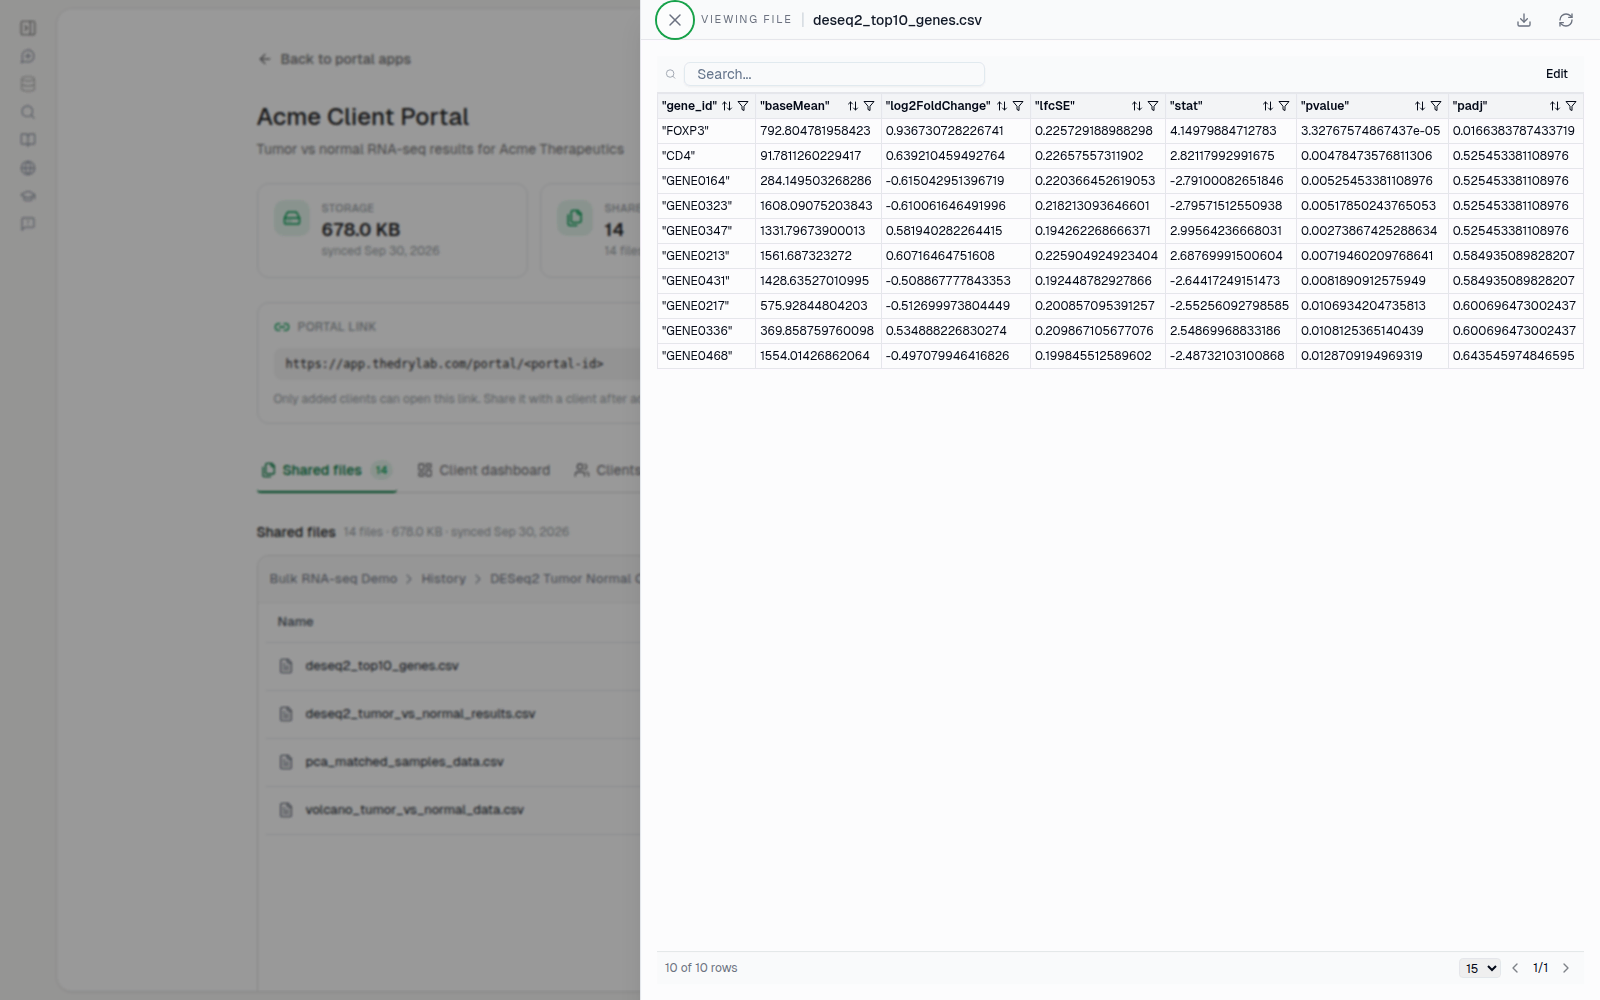This screenshot has width=1600, height=1000.
Task: Sort by pvalue column
Action: coord(1420,106)
